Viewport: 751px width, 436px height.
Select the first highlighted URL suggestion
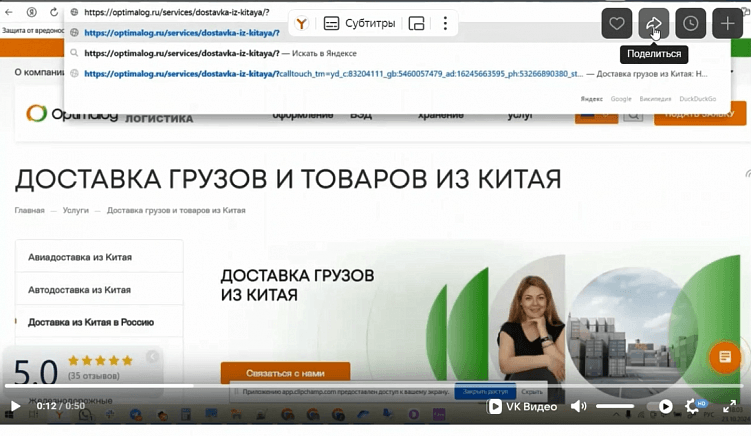[x=182, y=33]
